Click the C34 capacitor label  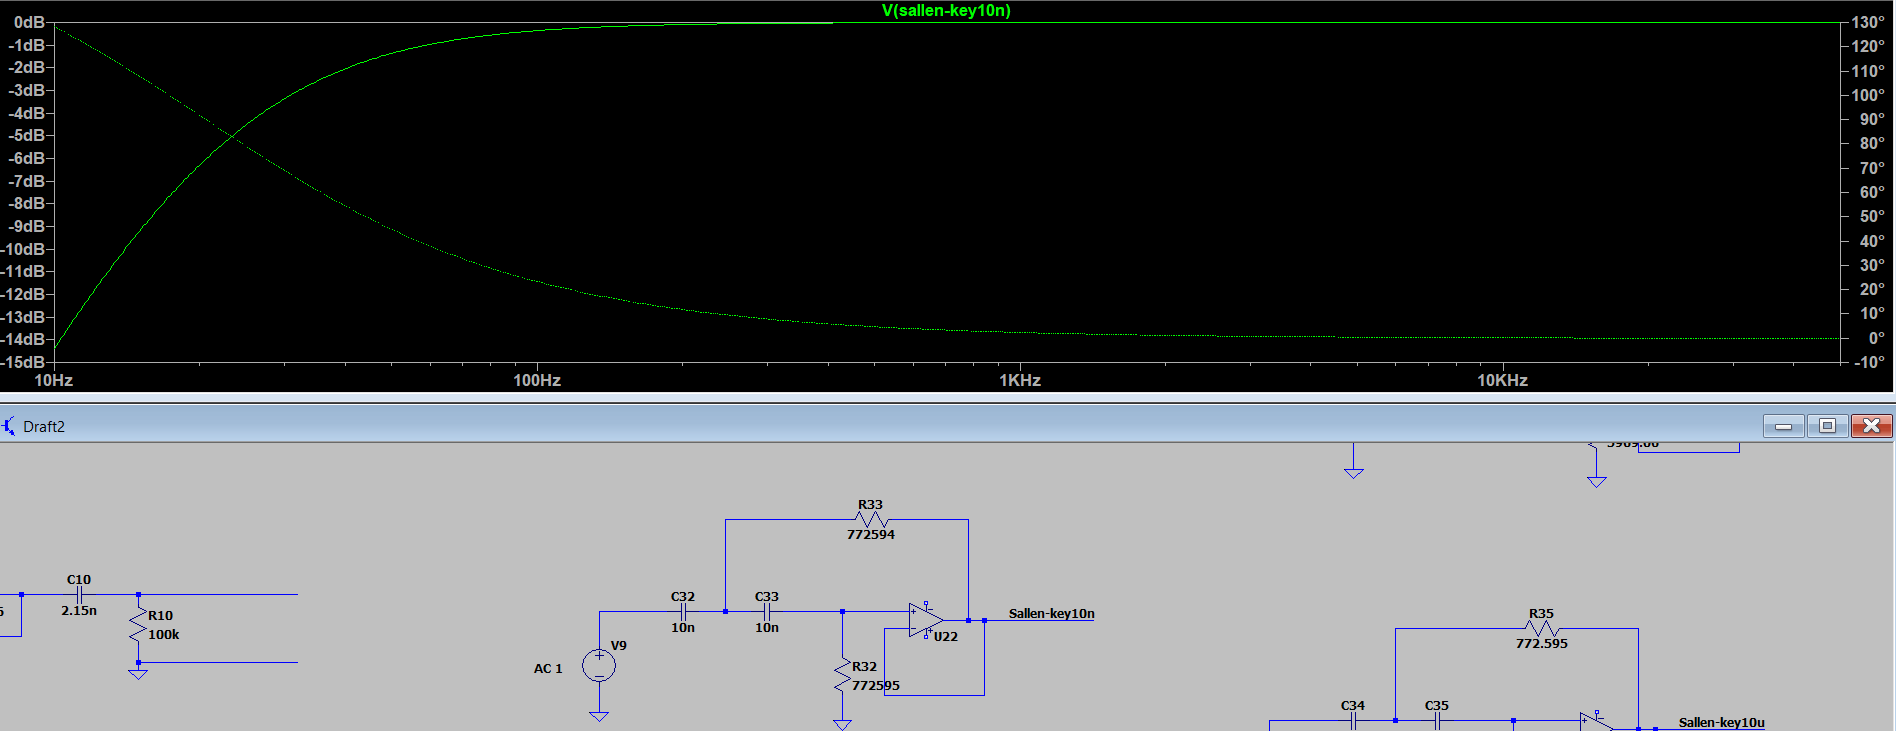tap(1353, 706)
